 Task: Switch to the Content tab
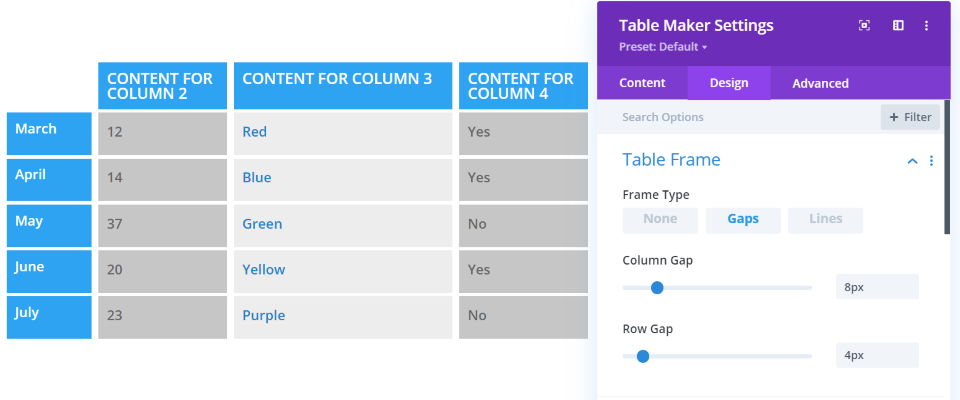click(642, 83)
